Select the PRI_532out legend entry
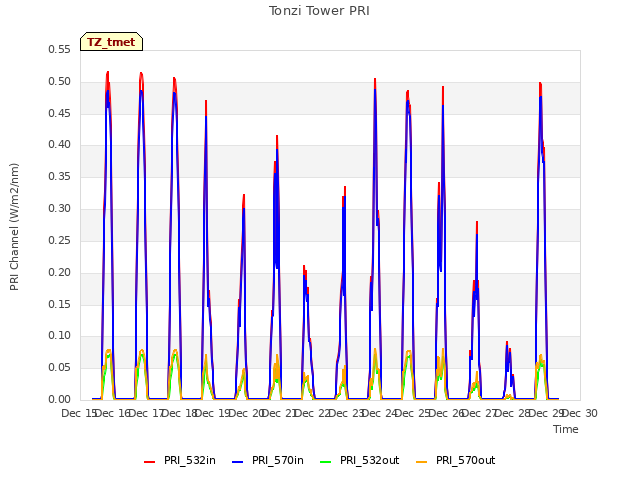 [x=360, y=460]
